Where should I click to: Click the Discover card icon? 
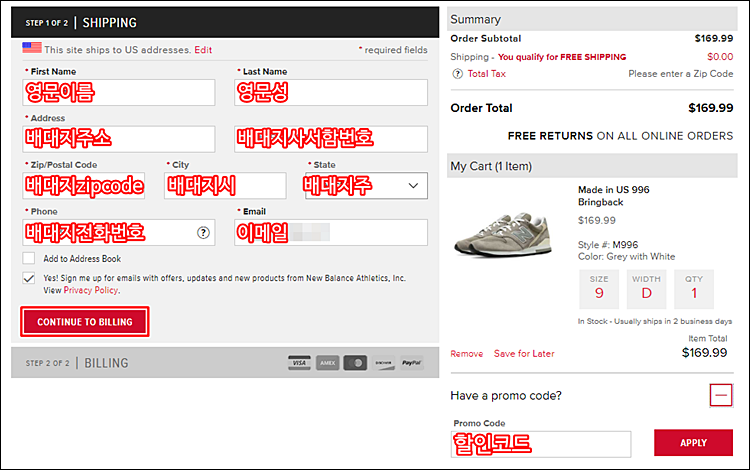(384, 363)
